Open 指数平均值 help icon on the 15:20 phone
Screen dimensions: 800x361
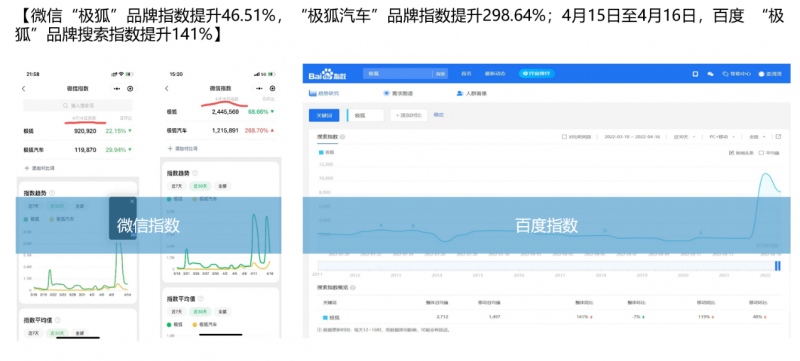coord(200,299)
